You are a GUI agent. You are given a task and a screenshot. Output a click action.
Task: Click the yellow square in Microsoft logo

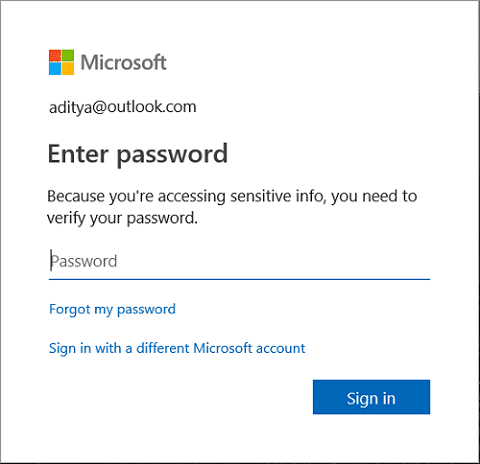68,69
